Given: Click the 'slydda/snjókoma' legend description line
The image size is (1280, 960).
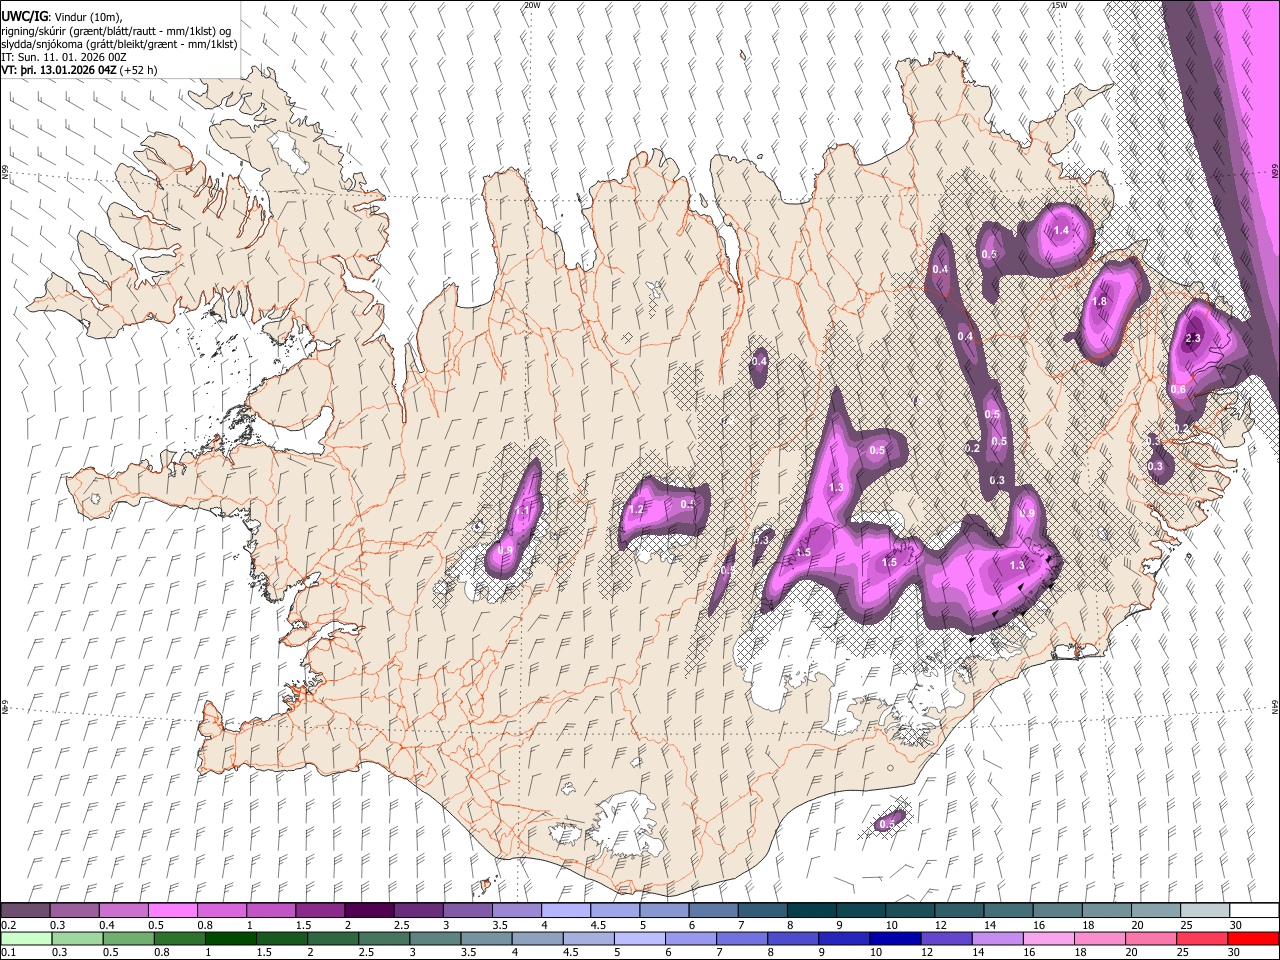Looking at the screenshot, I should click(119, 44).
